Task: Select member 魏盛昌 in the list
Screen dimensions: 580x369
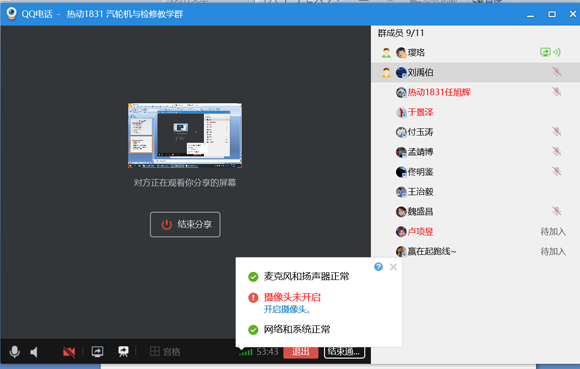Action: [475, 212]
